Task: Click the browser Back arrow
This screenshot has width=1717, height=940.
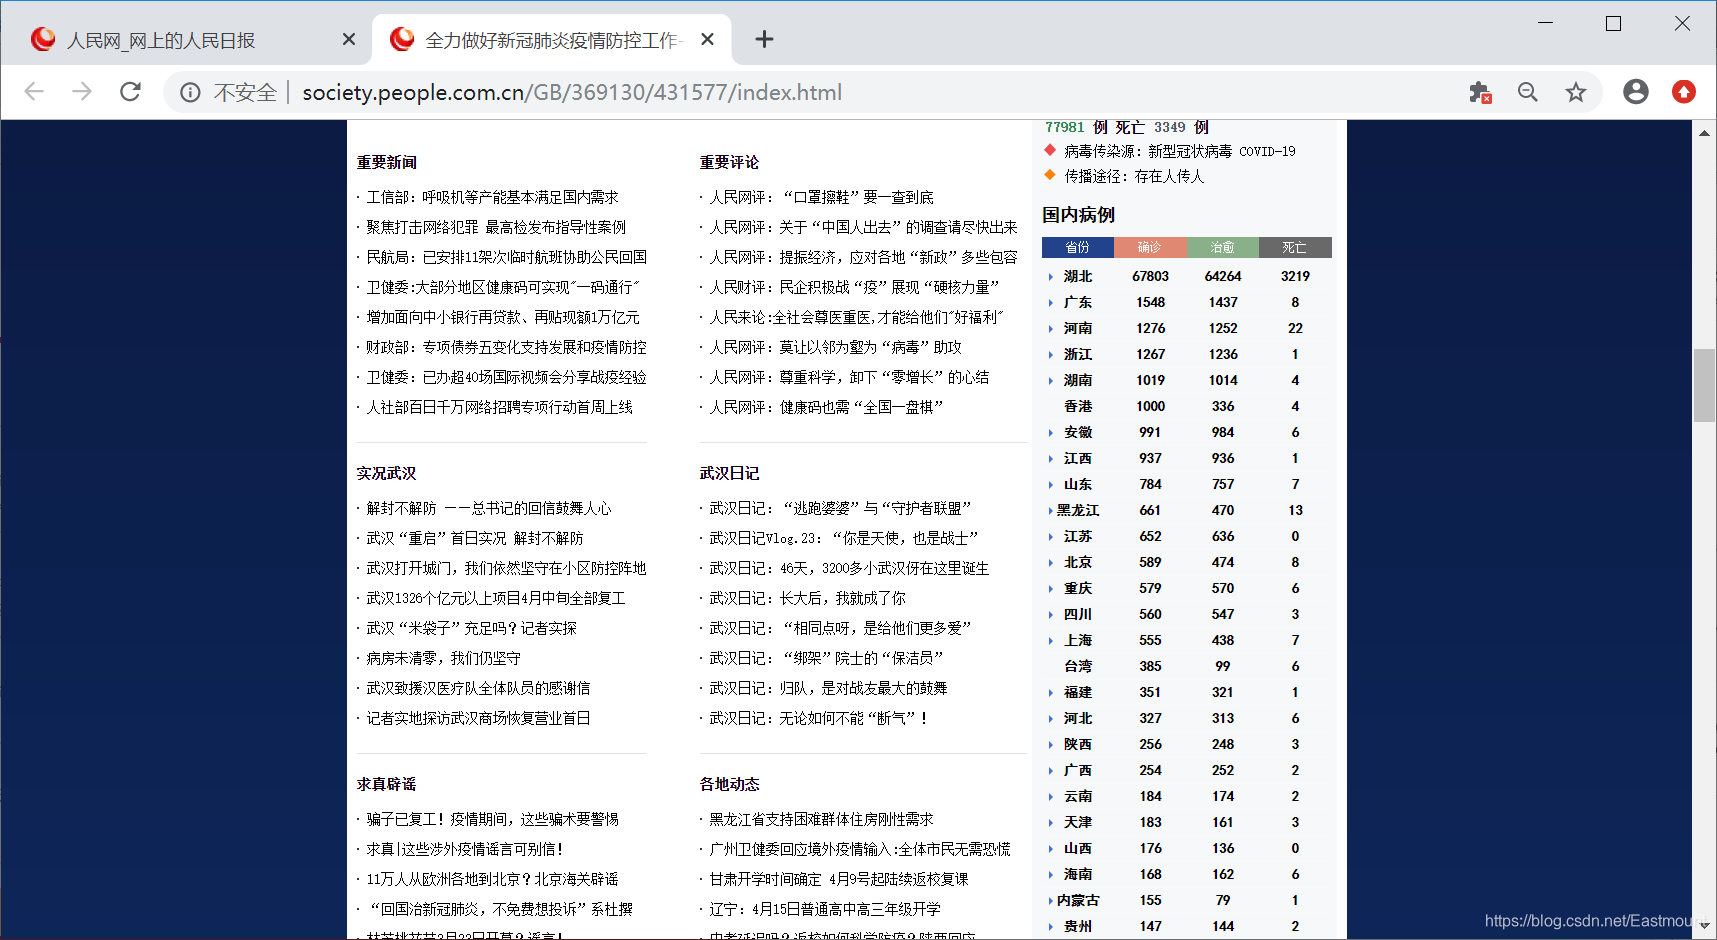Action: coord(34,92)
